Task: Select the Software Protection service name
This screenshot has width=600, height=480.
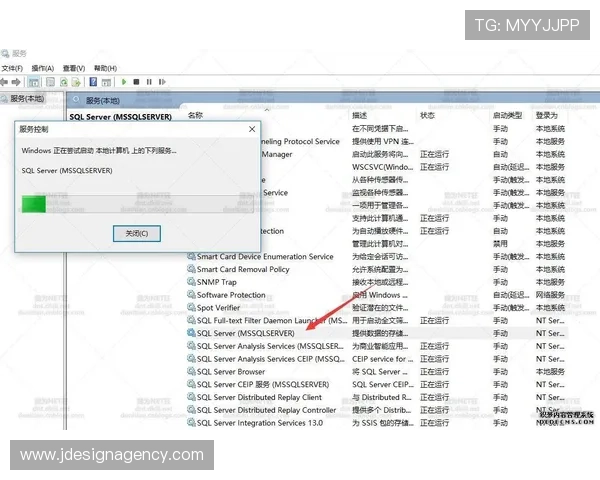Action: 231,295
